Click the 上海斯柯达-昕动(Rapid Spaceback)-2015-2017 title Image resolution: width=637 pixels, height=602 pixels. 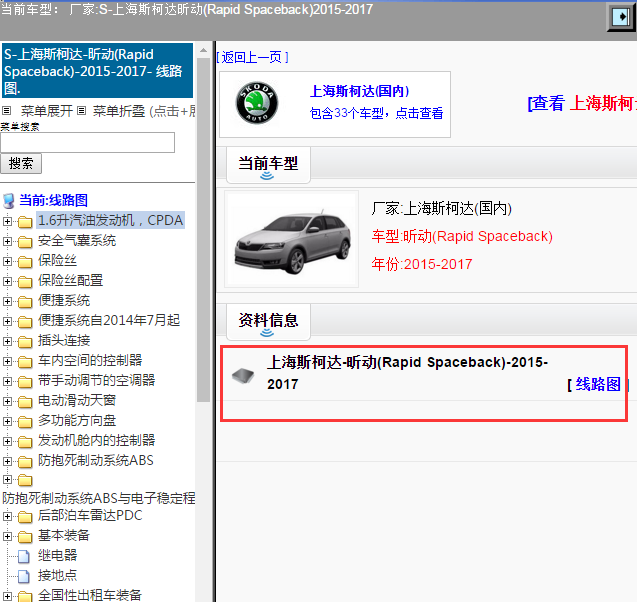[407, 372]
